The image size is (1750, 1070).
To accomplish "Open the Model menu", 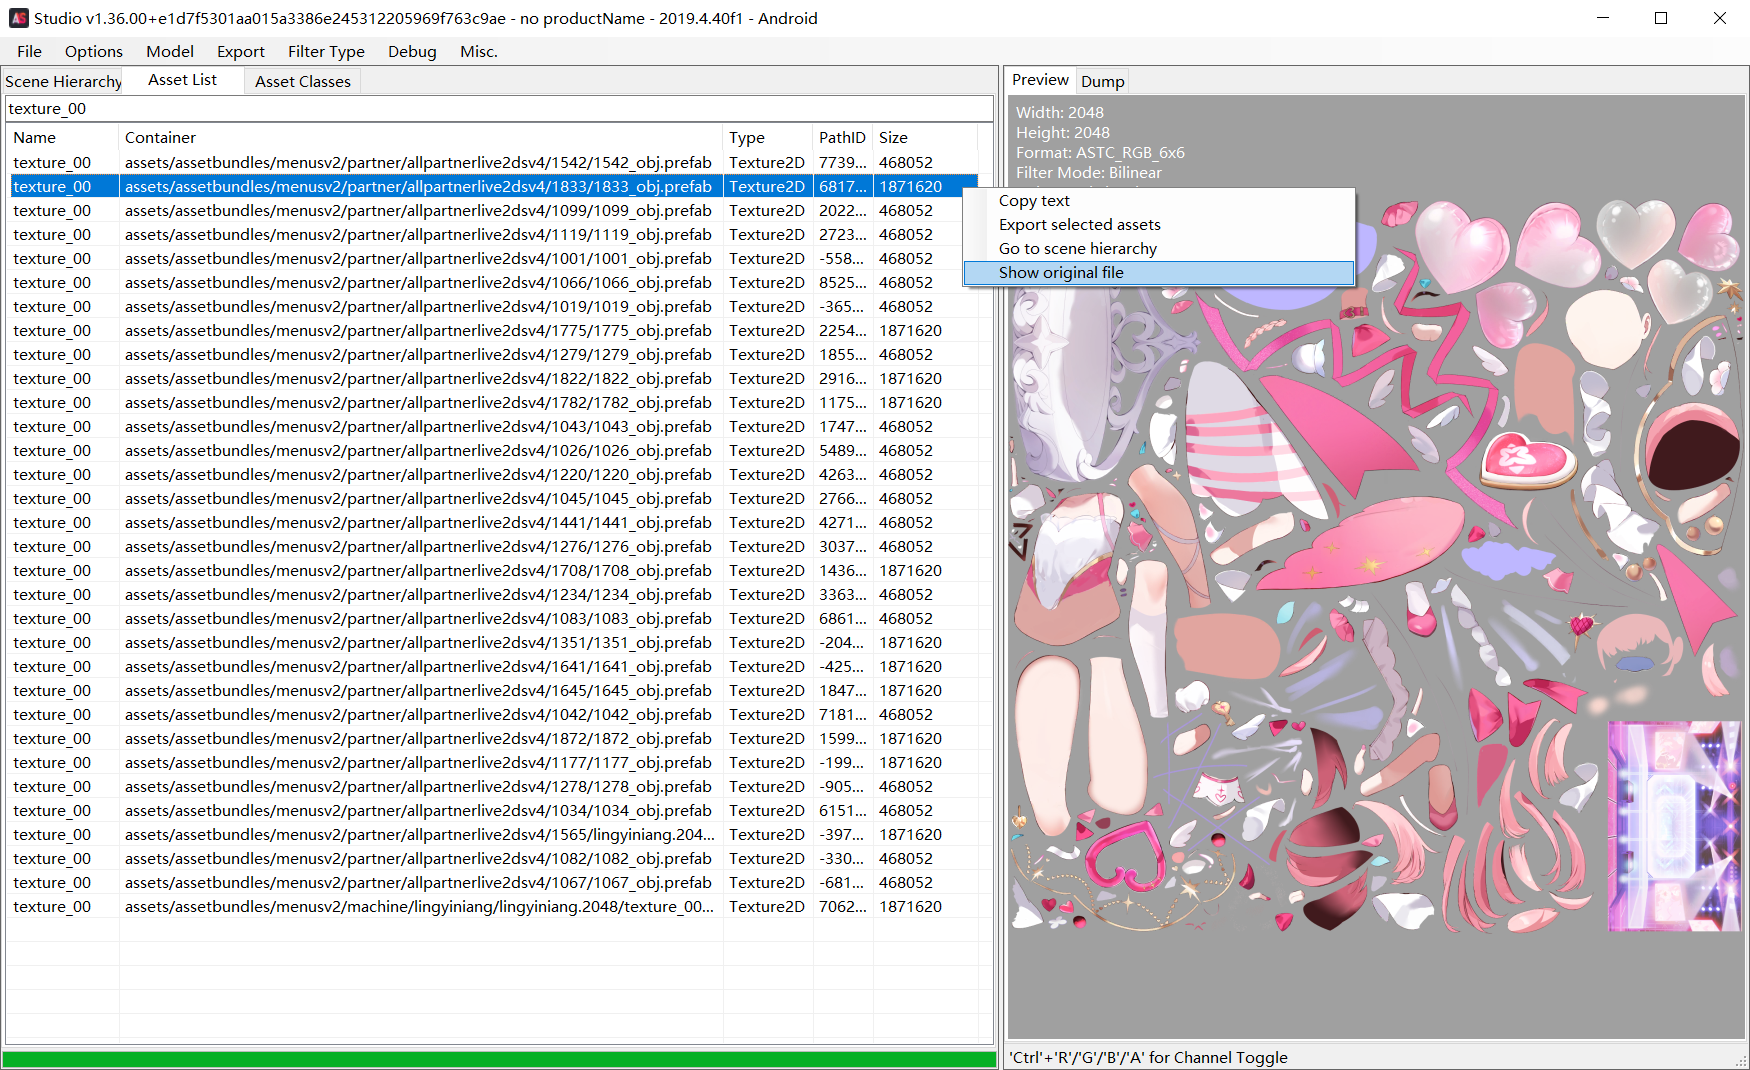I will (170, 51).
